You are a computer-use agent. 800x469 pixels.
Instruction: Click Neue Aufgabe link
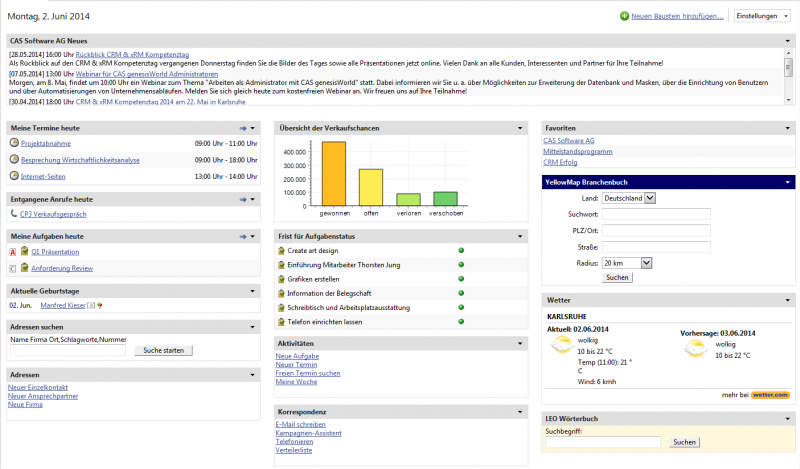(x=297, y=356)
